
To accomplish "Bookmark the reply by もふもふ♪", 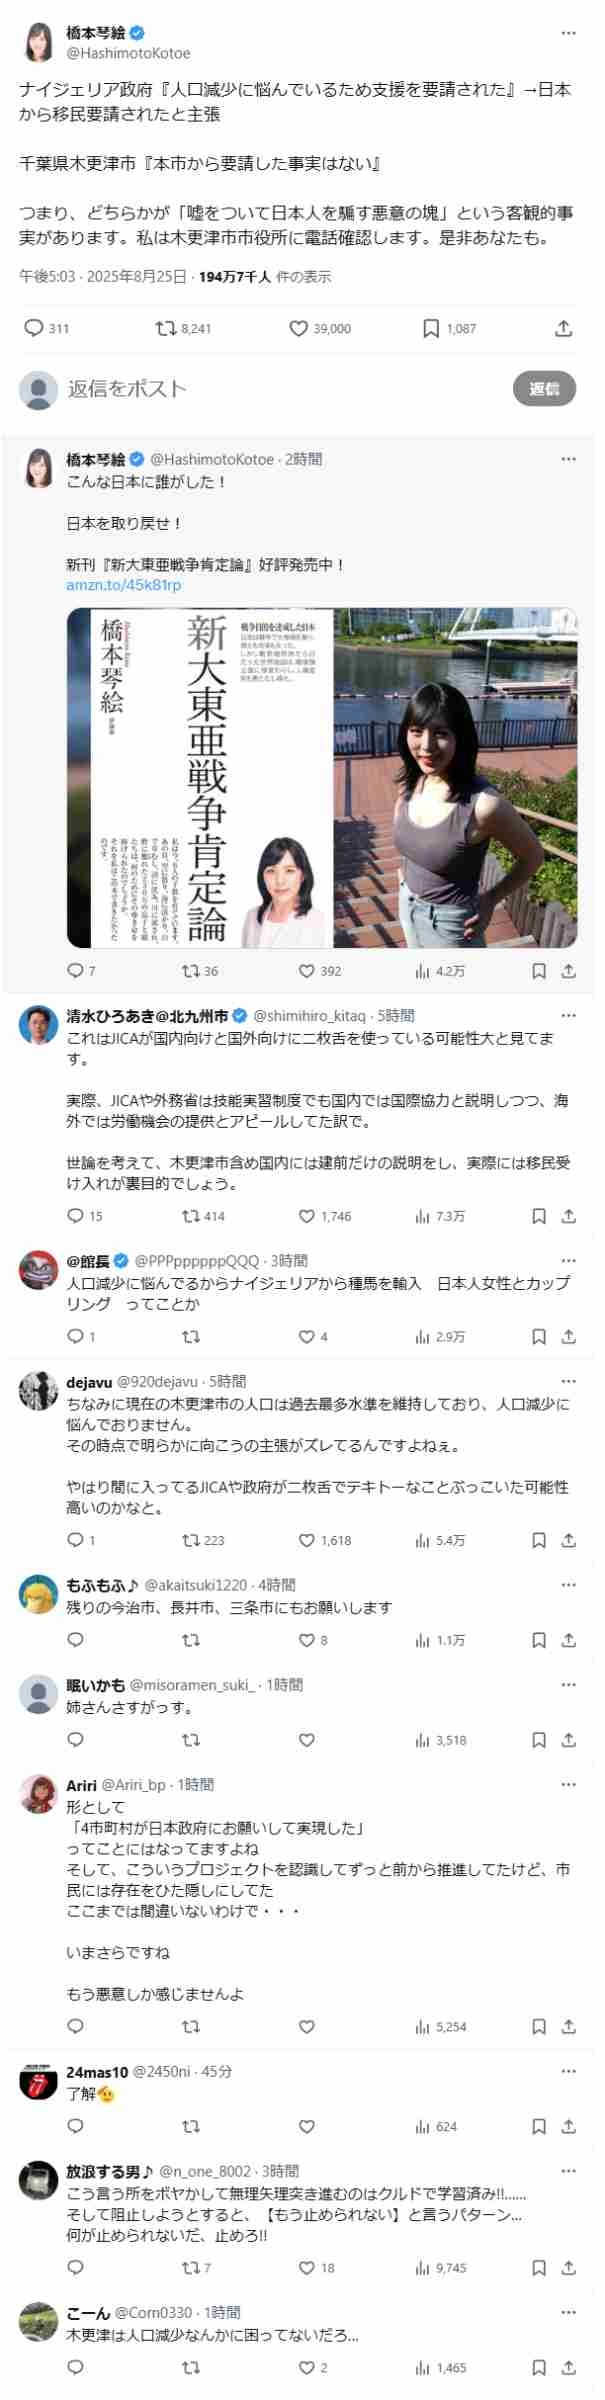I will point(538,1640).
